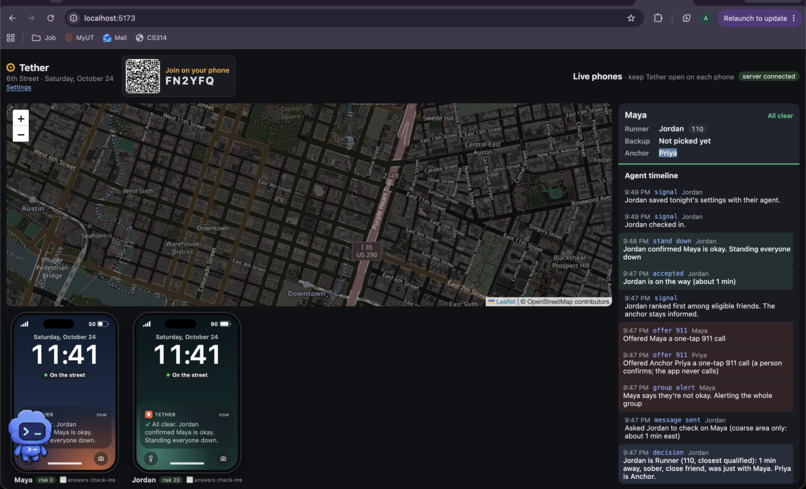Tap flashlight on Jordan's phone lock screen

pos(151,458)
